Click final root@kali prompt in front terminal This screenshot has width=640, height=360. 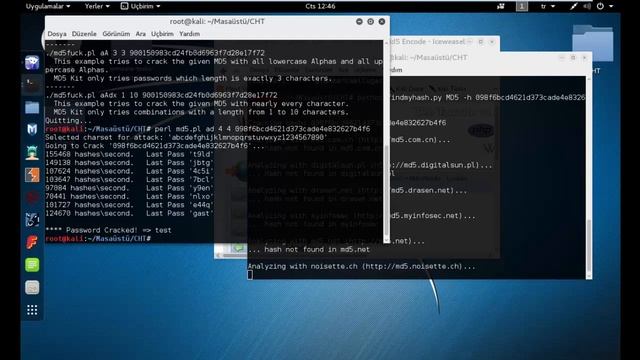click(98, 239)
